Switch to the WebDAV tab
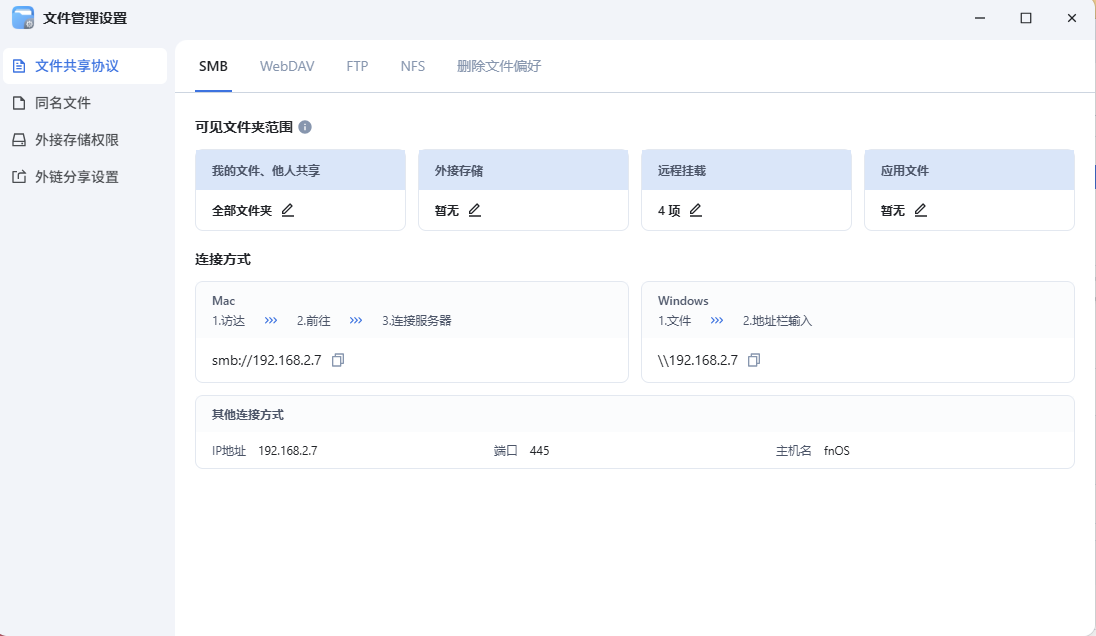The image size is (1096, 636). (x=287, y=66)
